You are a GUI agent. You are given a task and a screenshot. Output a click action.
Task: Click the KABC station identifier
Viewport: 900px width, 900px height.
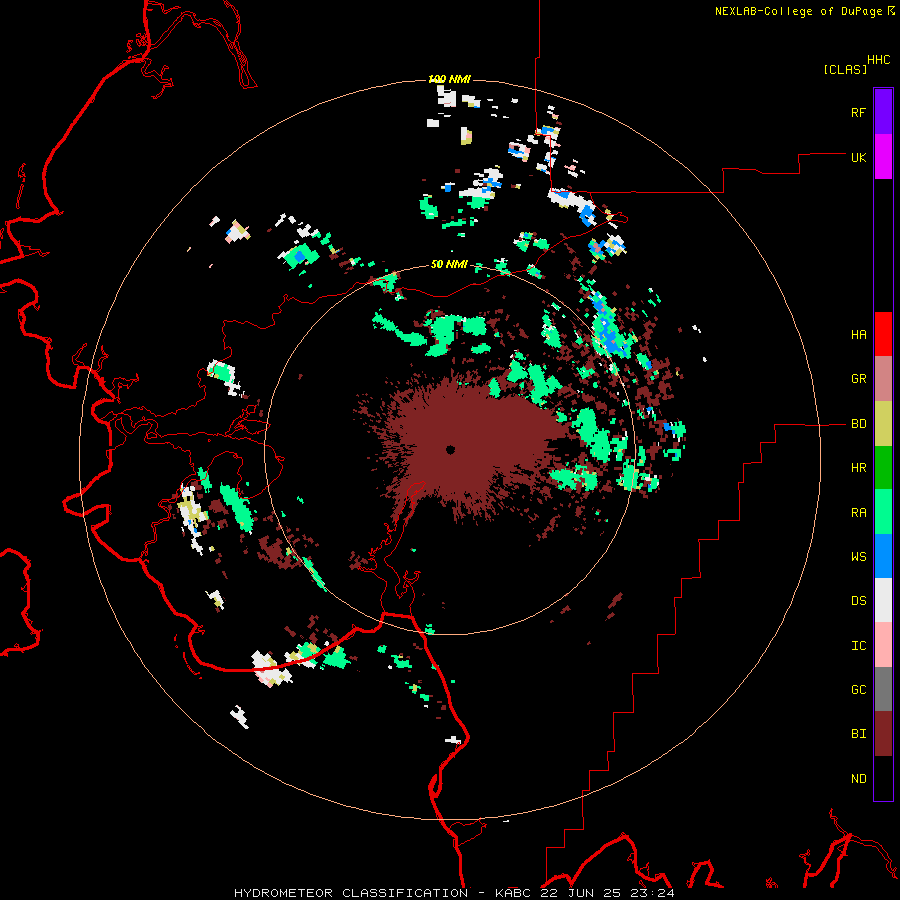[x=514, y=893]
